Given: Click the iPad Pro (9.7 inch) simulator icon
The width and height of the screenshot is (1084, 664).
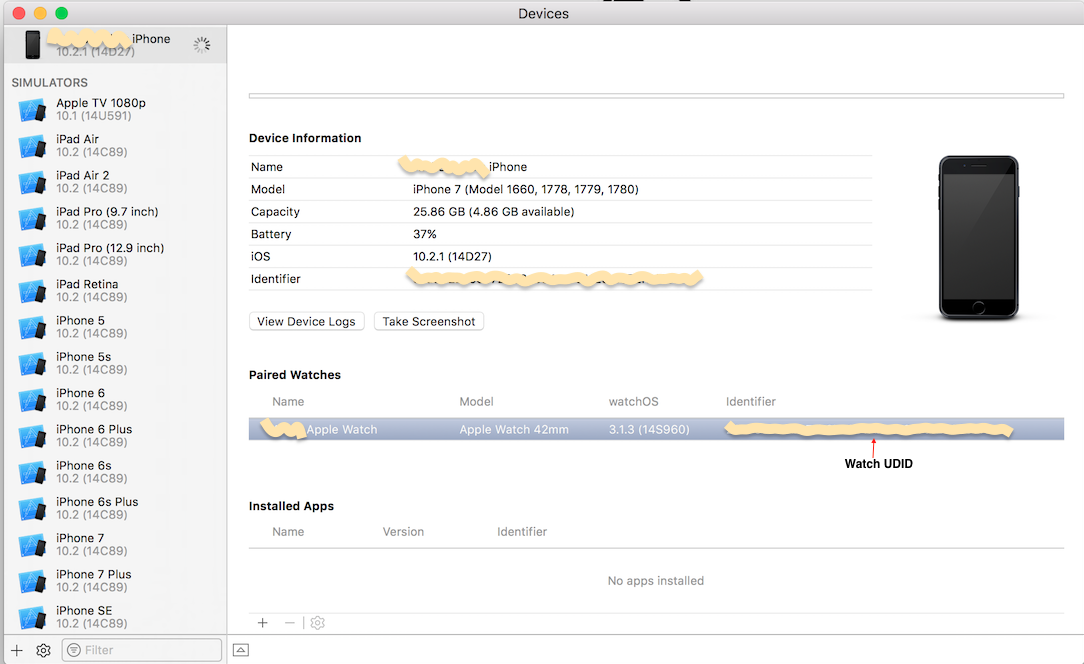Looking at the screenshot, I should point(32,218).
